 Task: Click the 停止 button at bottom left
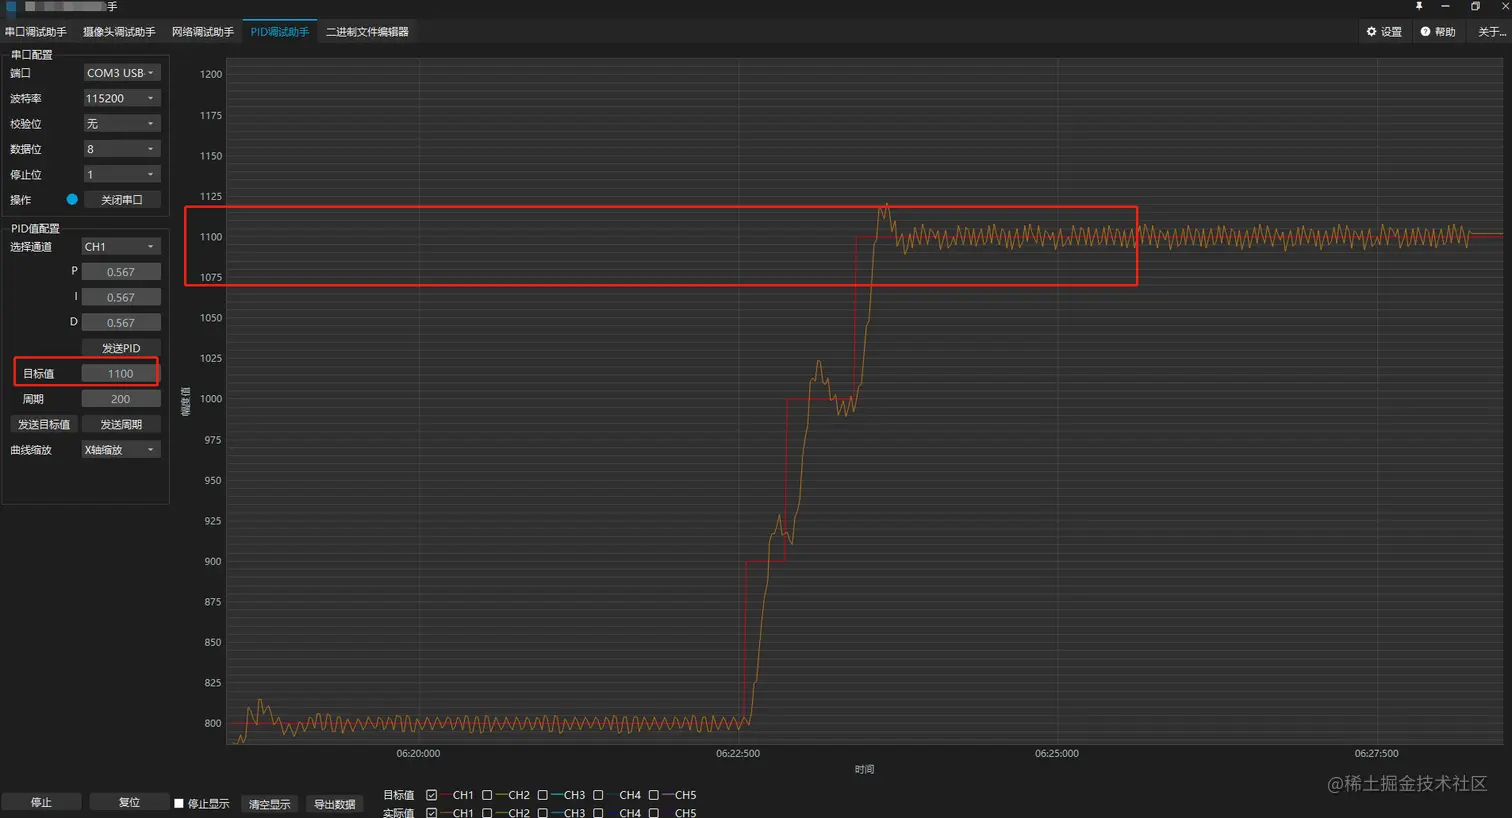(41, 802)
